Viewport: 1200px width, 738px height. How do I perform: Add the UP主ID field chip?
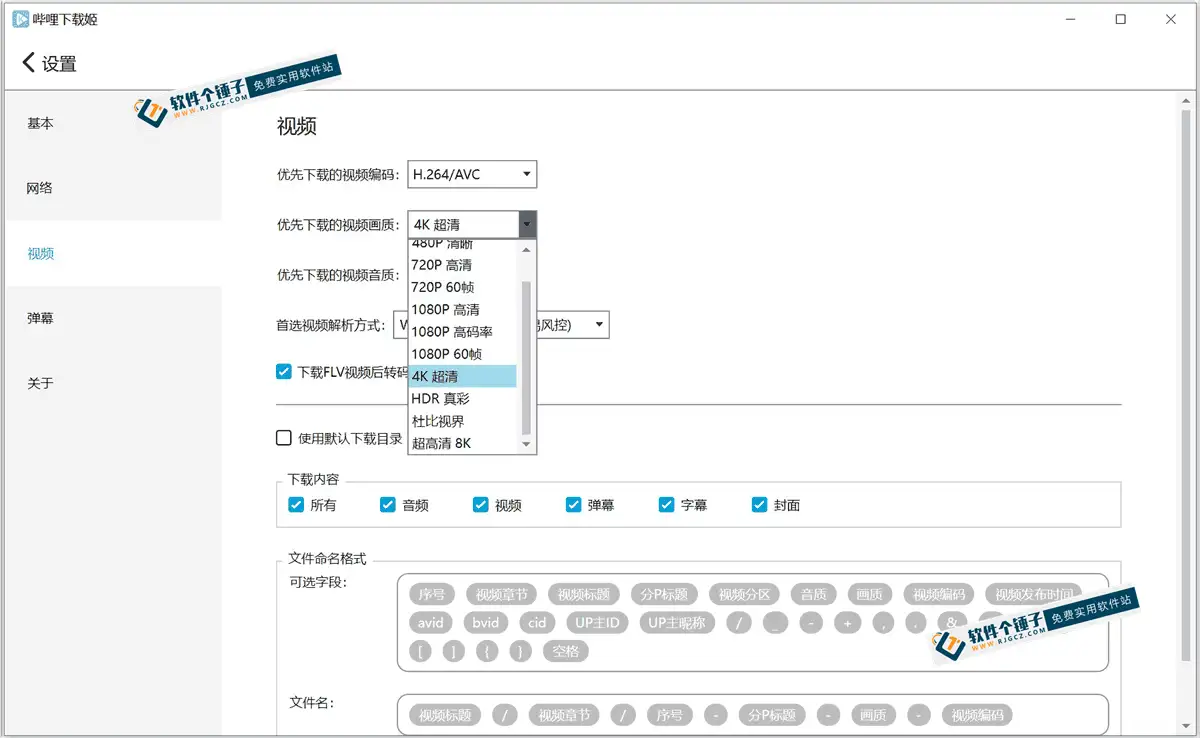click(598, 622)
